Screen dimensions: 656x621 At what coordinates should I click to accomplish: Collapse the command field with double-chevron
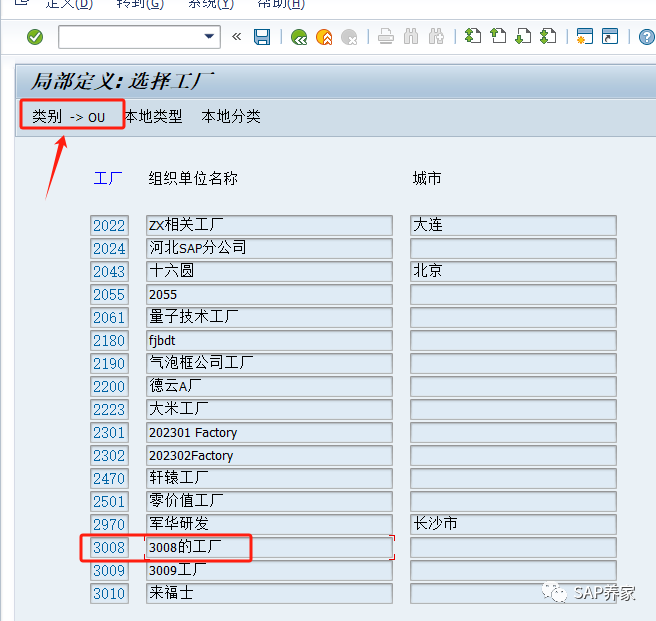tap(237, 37)
